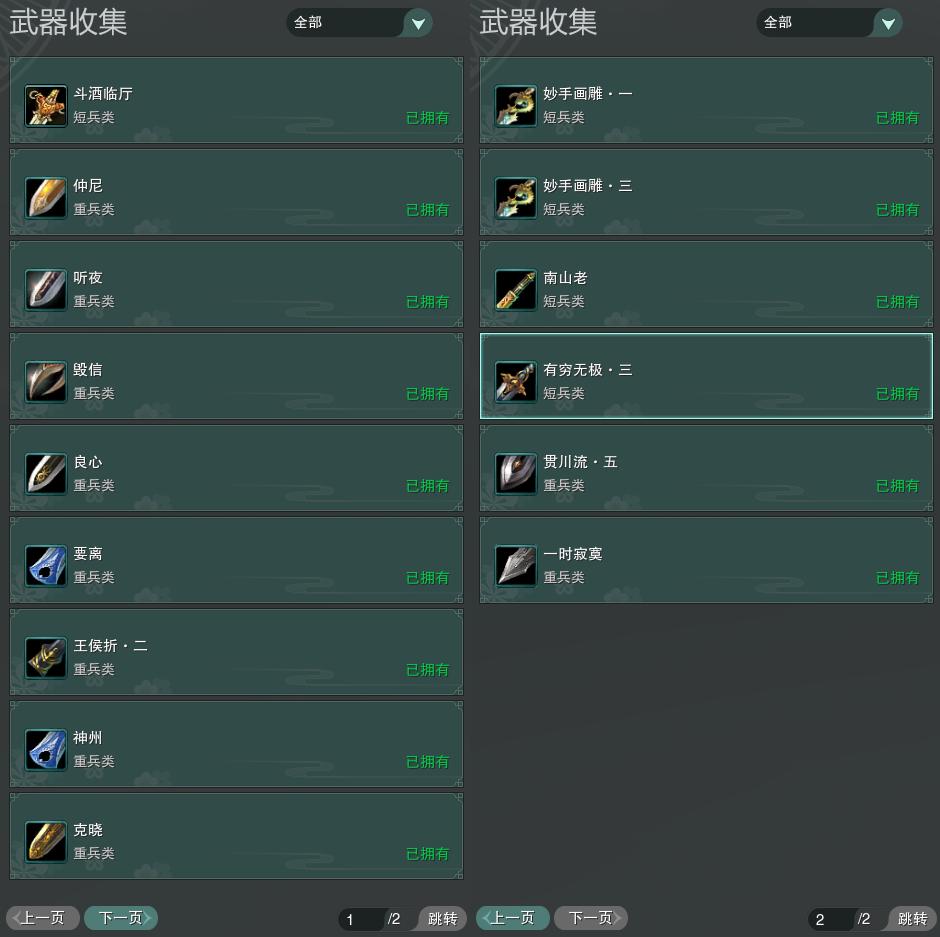
Task: Select the 克晓 weapon list entry
Action: (x=236, y=836)
